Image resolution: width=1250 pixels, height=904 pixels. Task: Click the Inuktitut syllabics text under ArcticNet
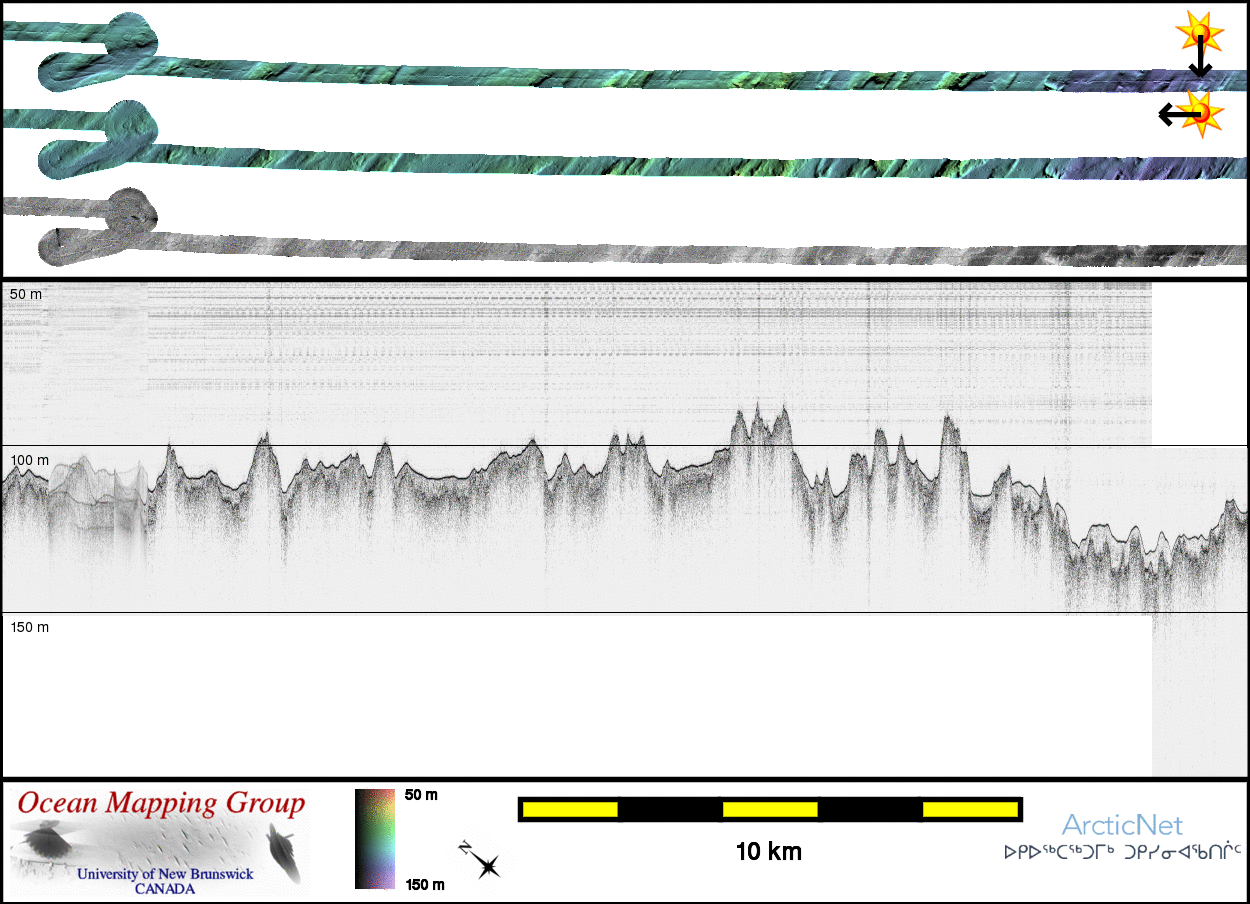[x=1122, y=853]
